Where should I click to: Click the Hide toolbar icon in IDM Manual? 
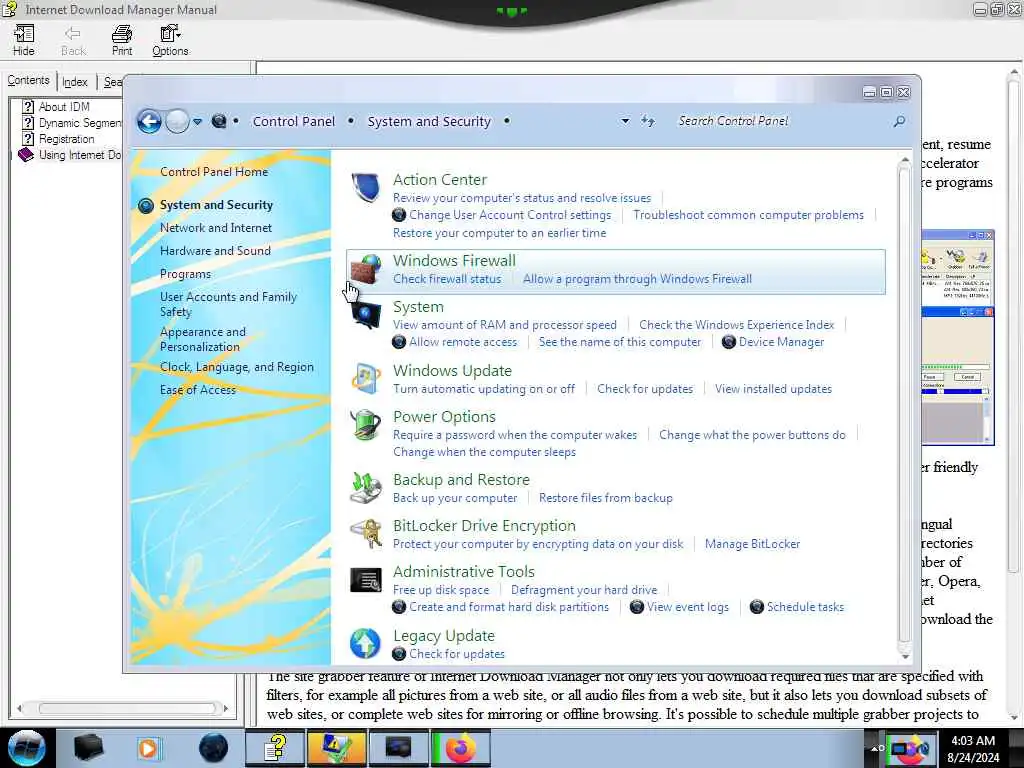(24, 40)
